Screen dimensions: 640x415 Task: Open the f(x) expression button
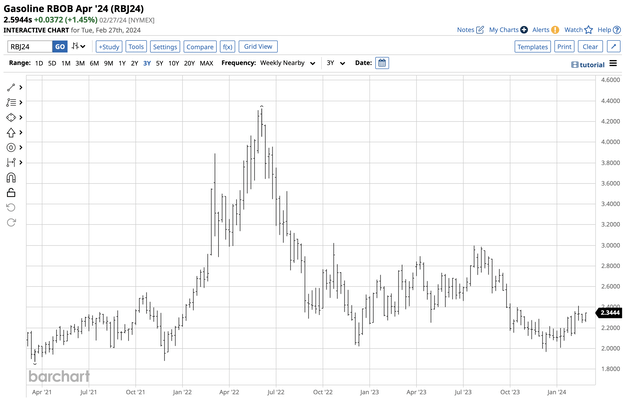(227, 47)
